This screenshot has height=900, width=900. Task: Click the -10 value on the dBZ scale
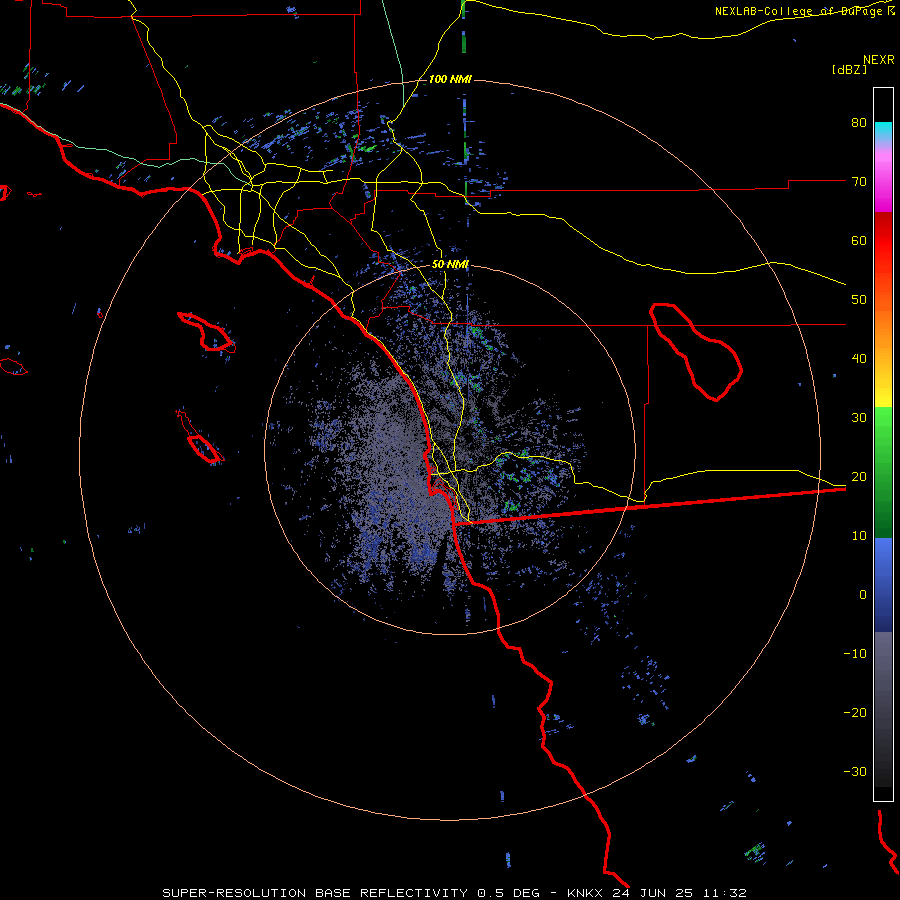(855, 653)
